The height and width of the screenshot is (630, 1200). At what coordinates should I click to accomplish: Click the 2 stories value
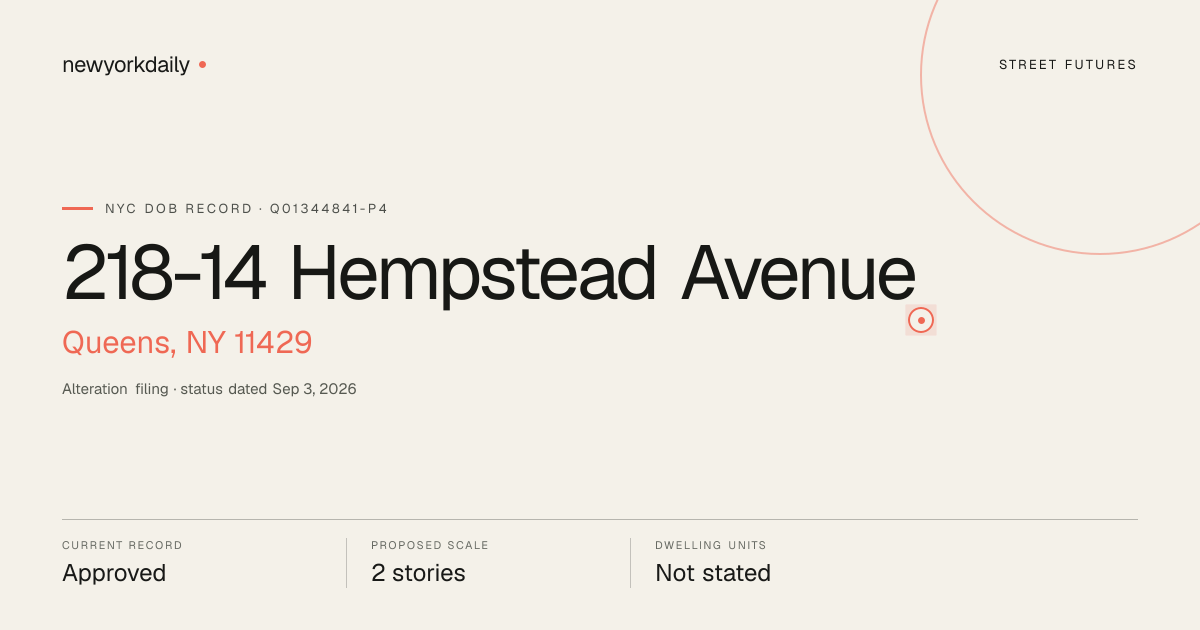pyautogui.click(x=418, y=573)
